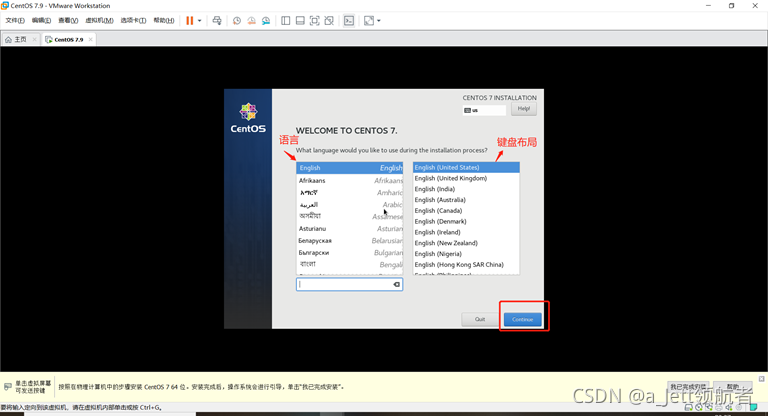The height and width of the screenshot is (416, 768).
Task: Choose English (Hong Kong SAR China) locale
Action: (466, 265)
